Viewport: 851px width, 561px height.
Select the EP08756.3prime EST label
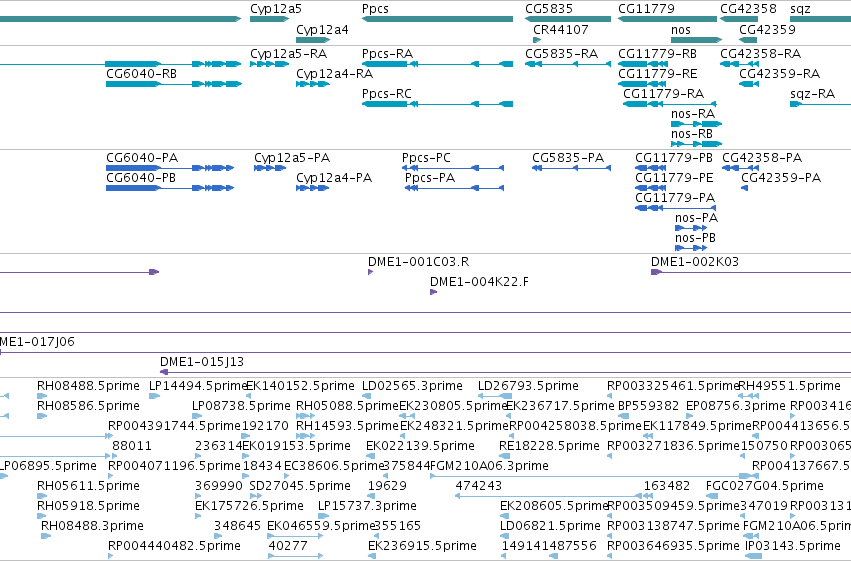pyautogui.click(x=736, y=406)
